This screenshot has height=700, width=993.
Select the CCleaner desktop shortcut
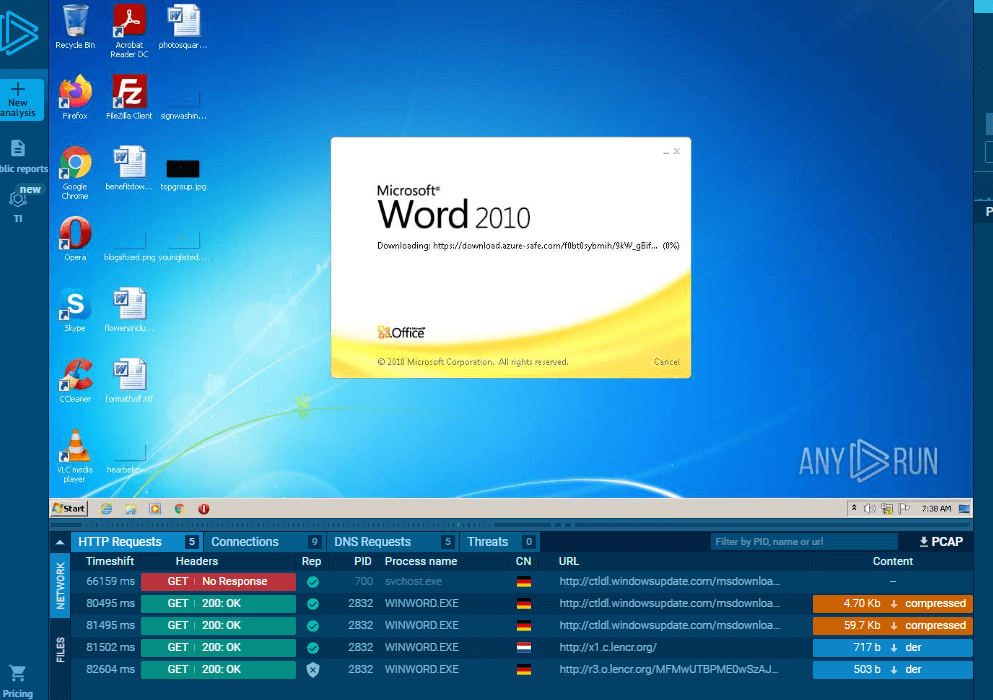click(75, 381)
